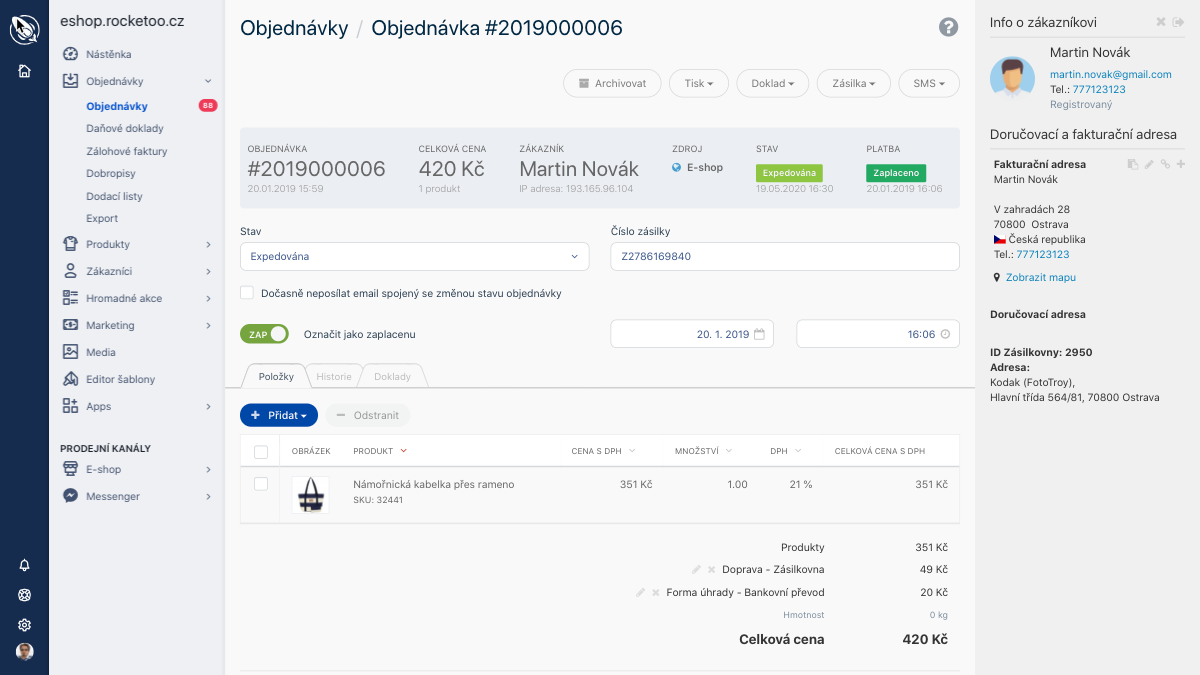This screenshot has width=1200, height=675.
Task: Open the SMS dropdown button
Action: [929, 83]
